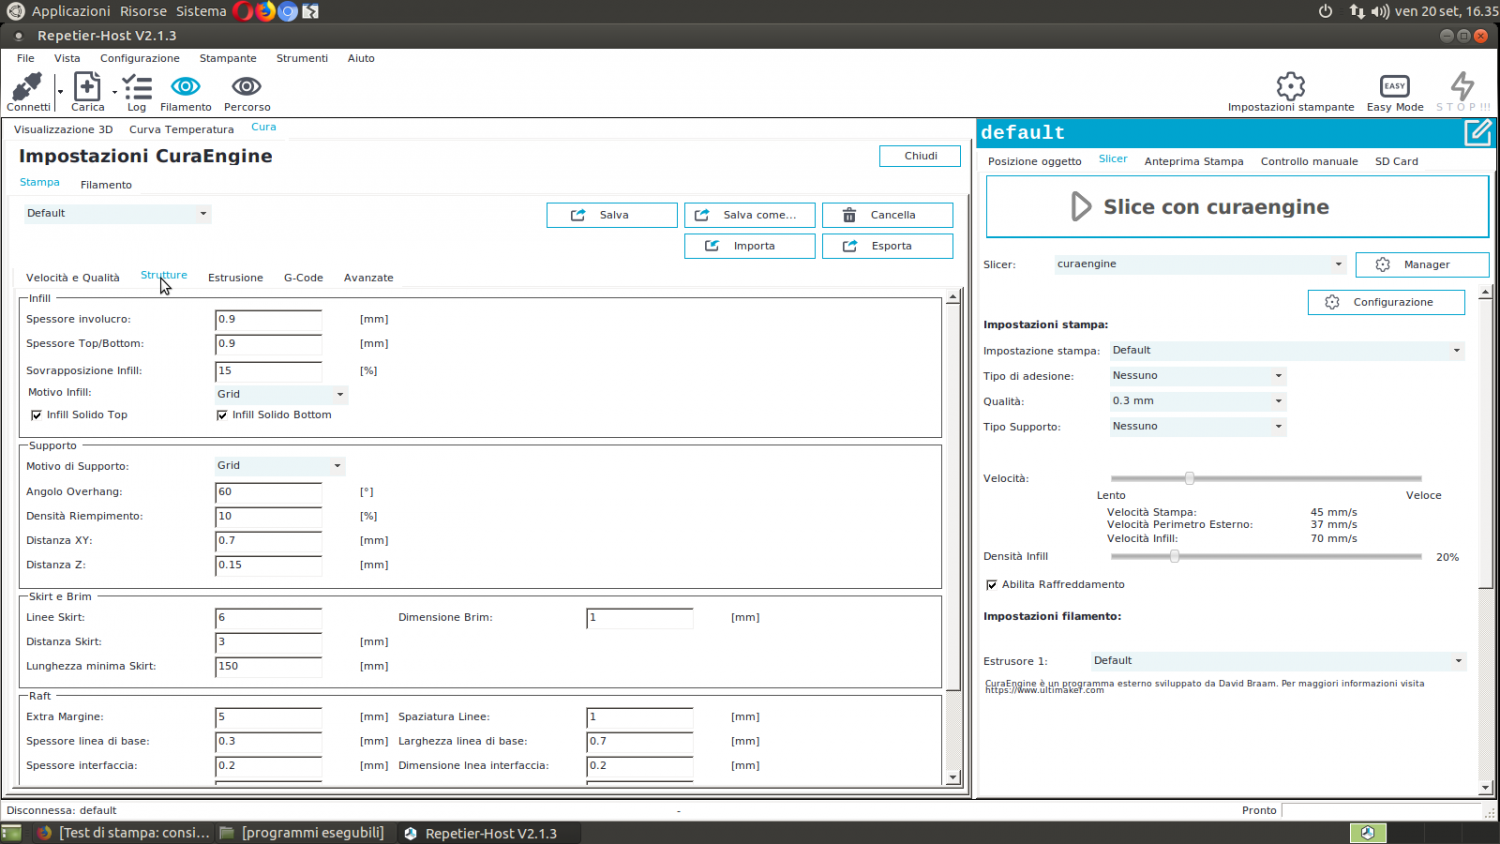Open the Vista menu
This screenshot has height=844, width=1500.
[x=67, y=59]
